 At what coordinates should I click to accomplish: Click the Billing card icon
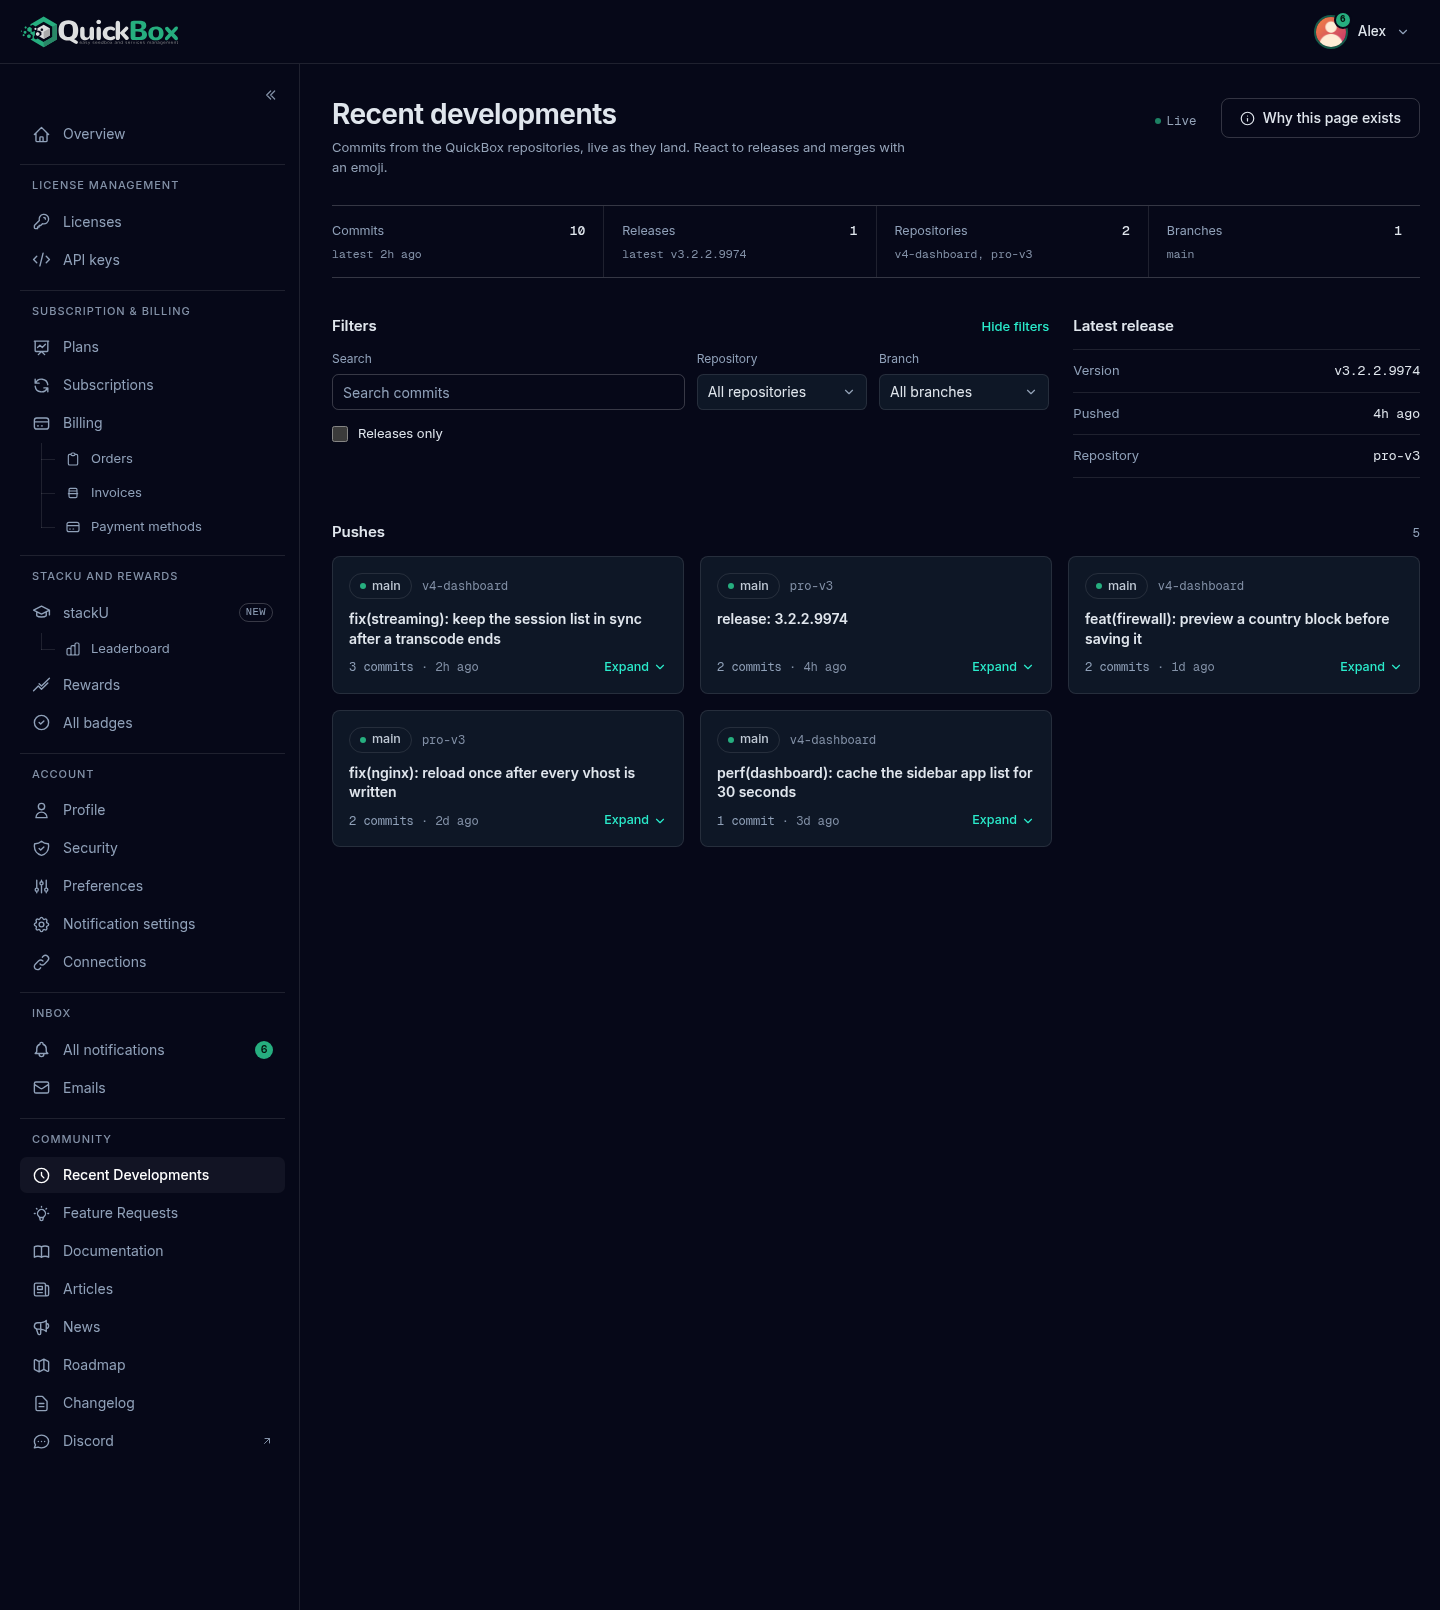(41, 423)
